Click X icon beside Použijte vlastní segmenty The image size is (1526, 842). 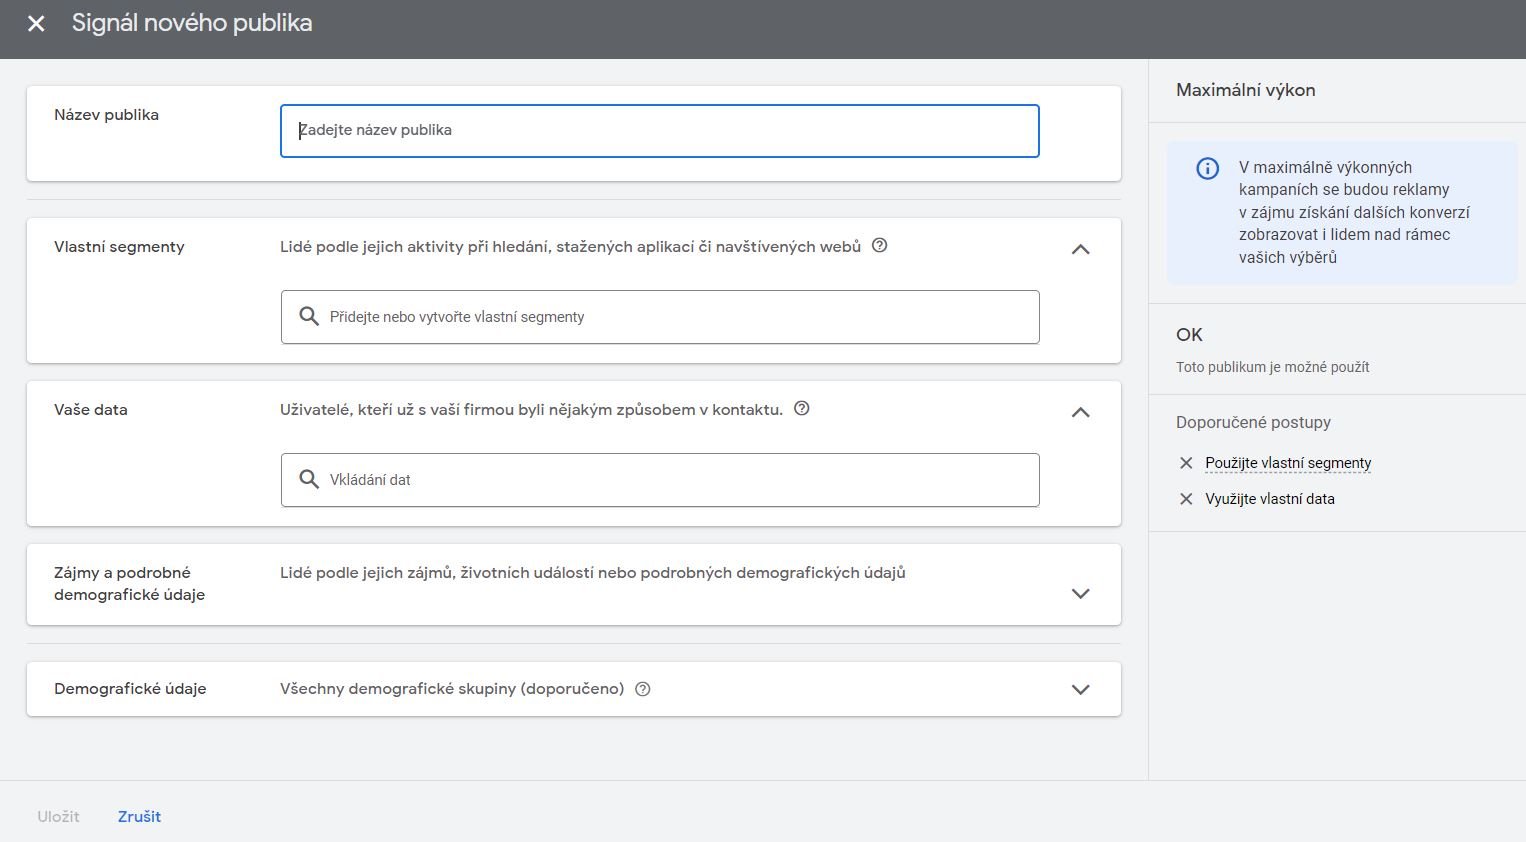tap(1186, 463)
